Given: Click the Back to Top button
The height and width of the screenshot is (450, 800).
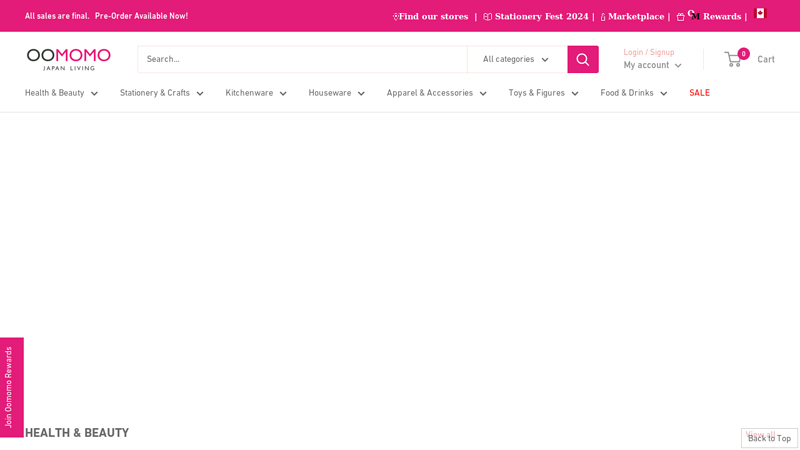Looking at the screenshot, I should [x=769, y=438].
